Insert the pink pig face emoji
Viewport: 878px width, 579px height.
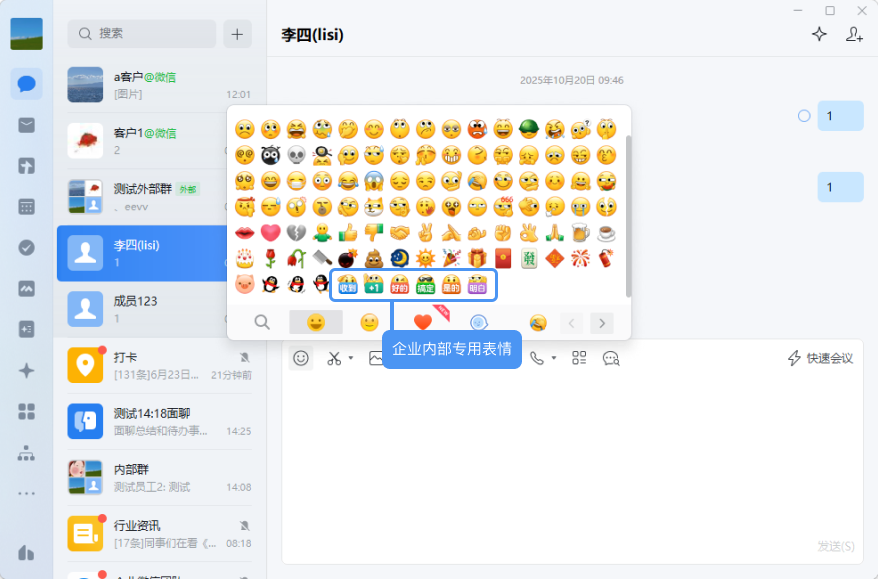245,284
